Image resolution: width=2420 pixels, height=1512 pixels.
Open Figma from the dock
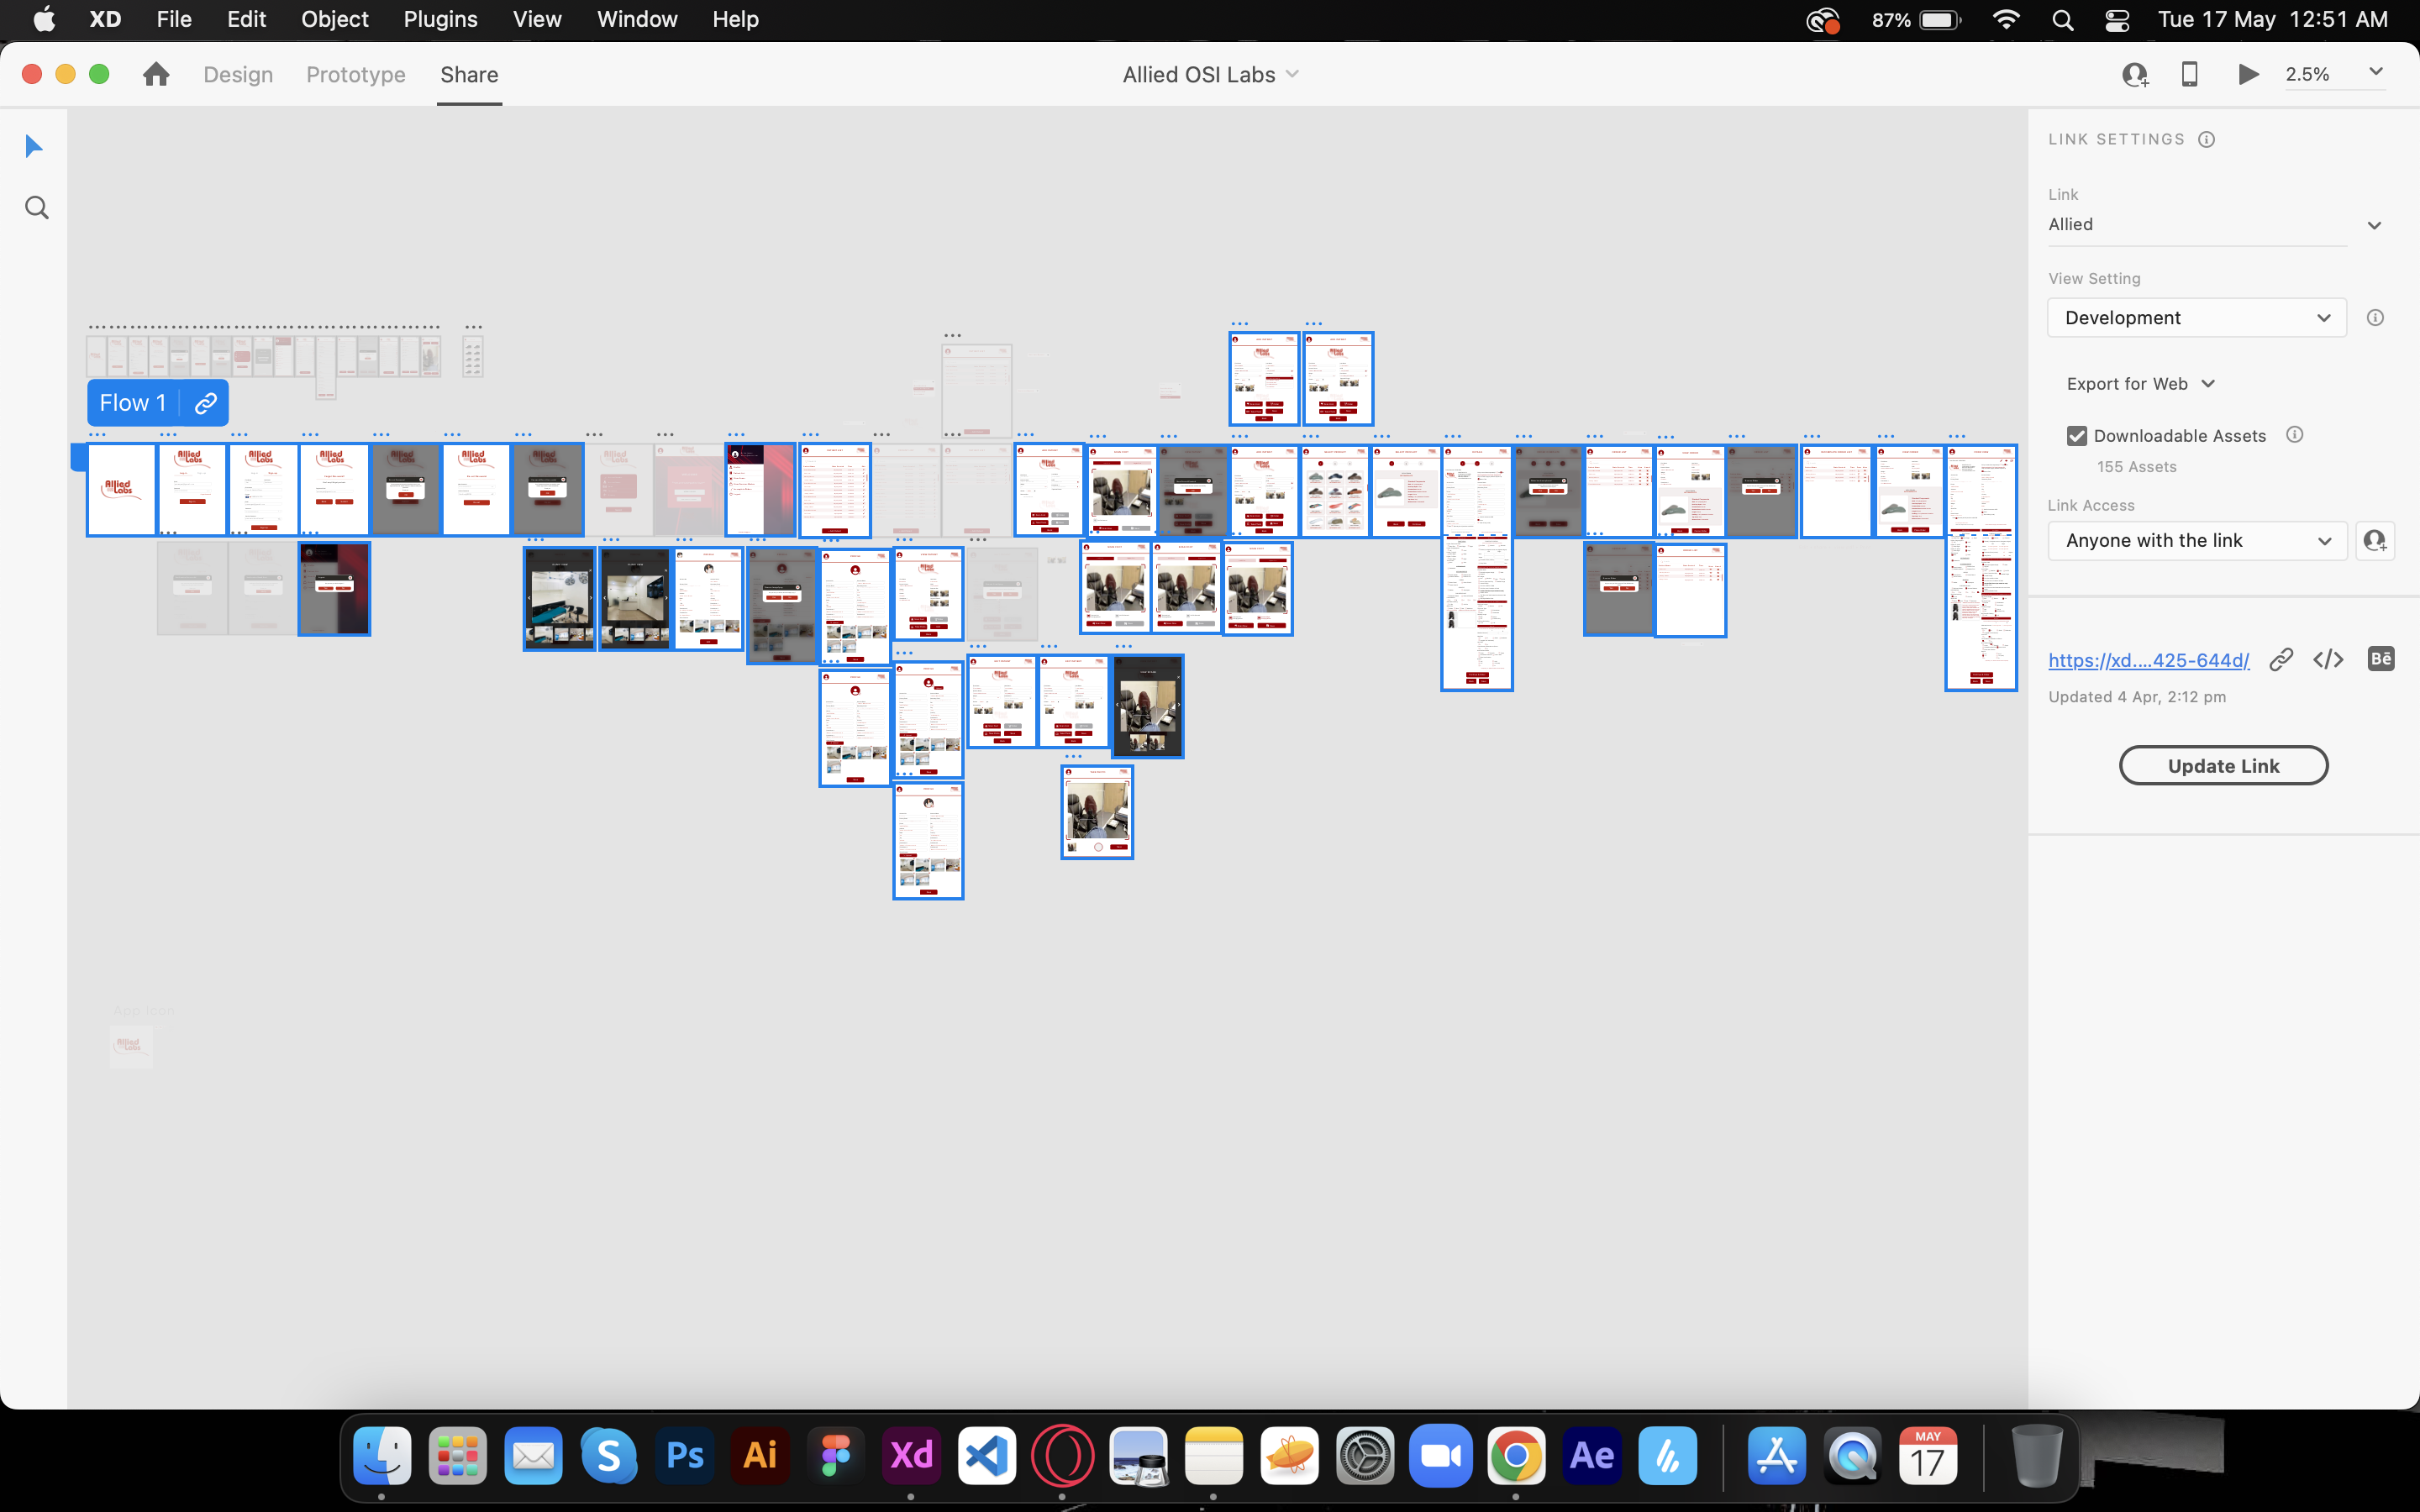836,1455
